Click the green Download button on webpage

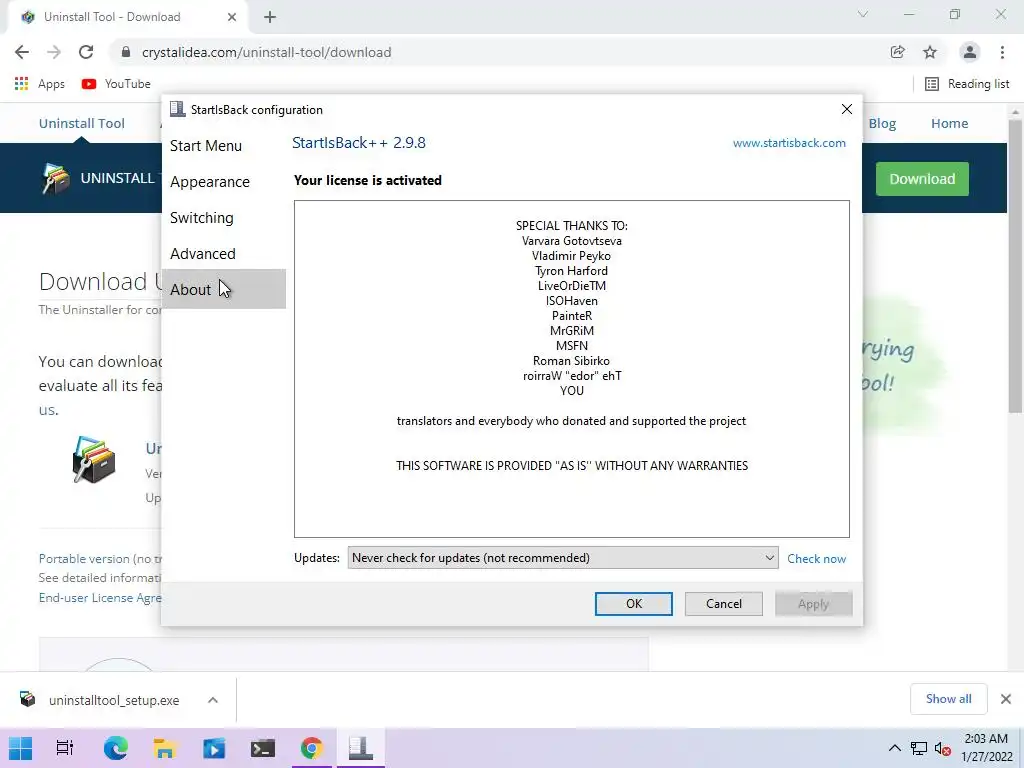(922, 179)
